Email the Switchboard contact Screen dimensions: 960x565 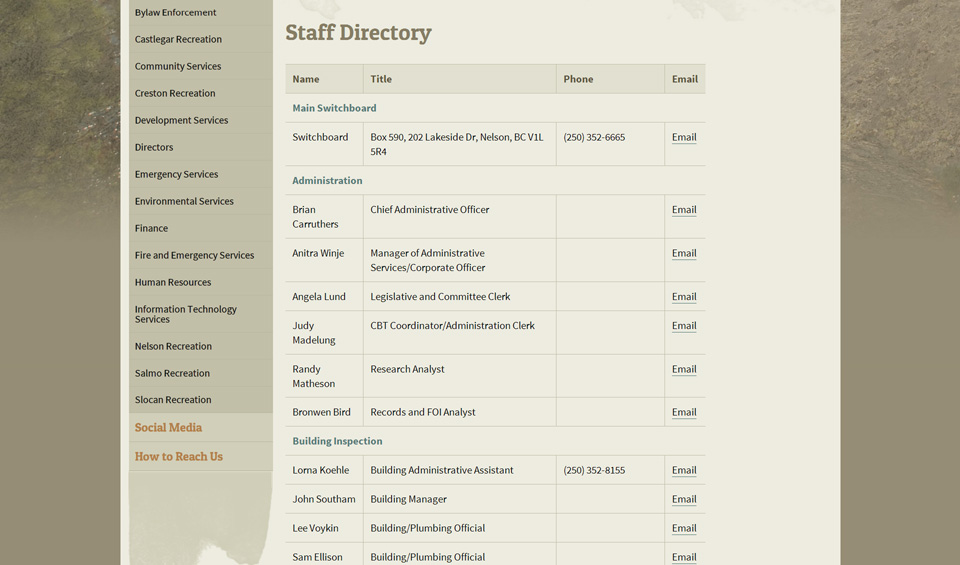[684, 138]
